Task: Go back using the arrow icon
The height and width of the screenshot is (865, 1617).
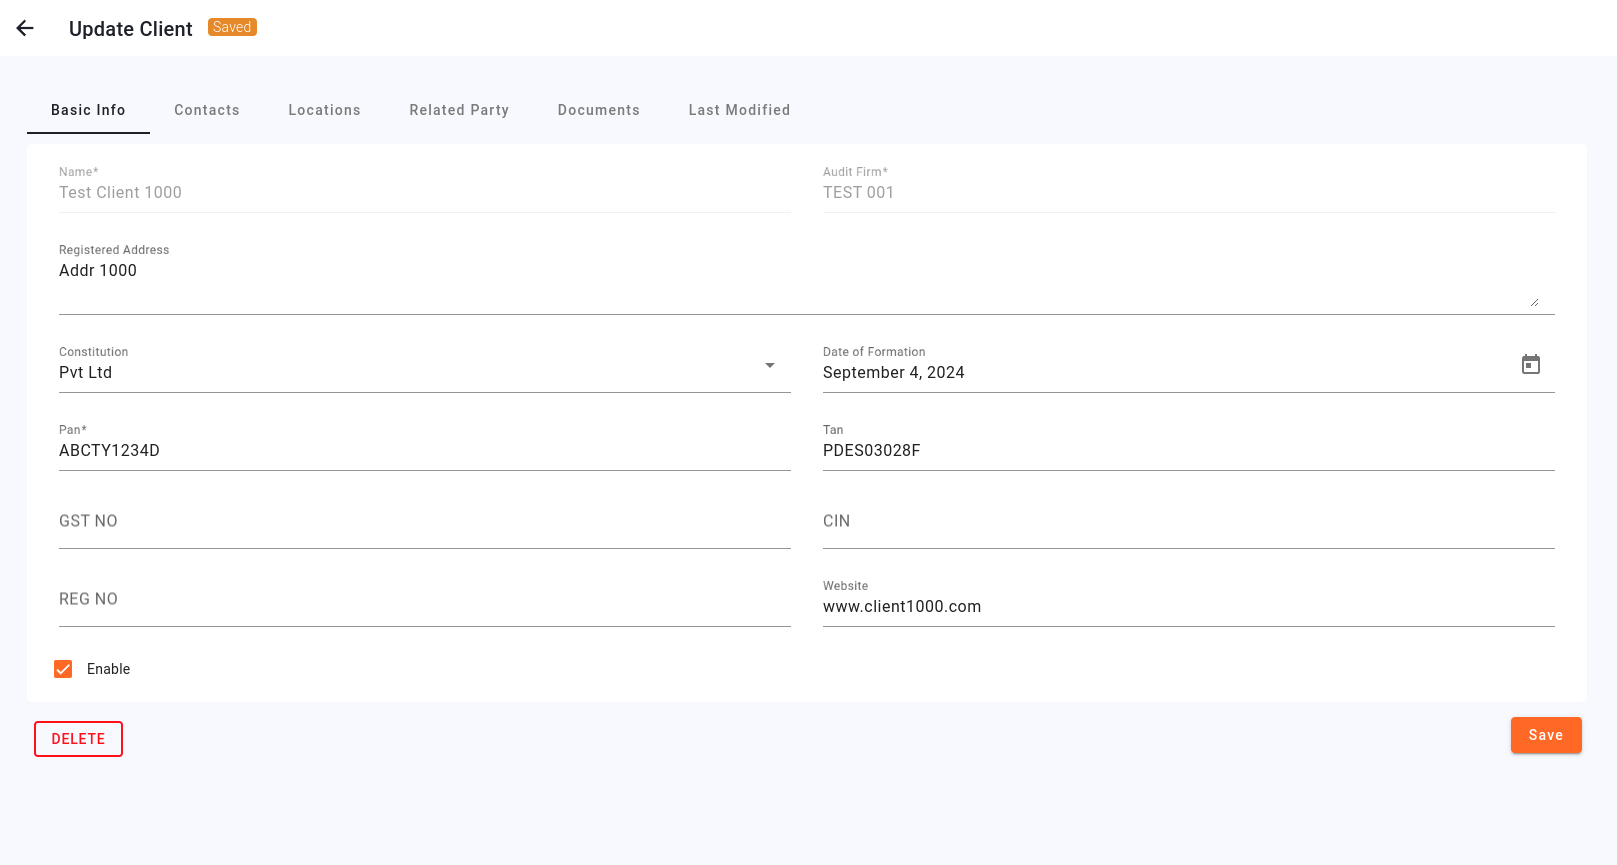Action: click(x=25, y=28)
